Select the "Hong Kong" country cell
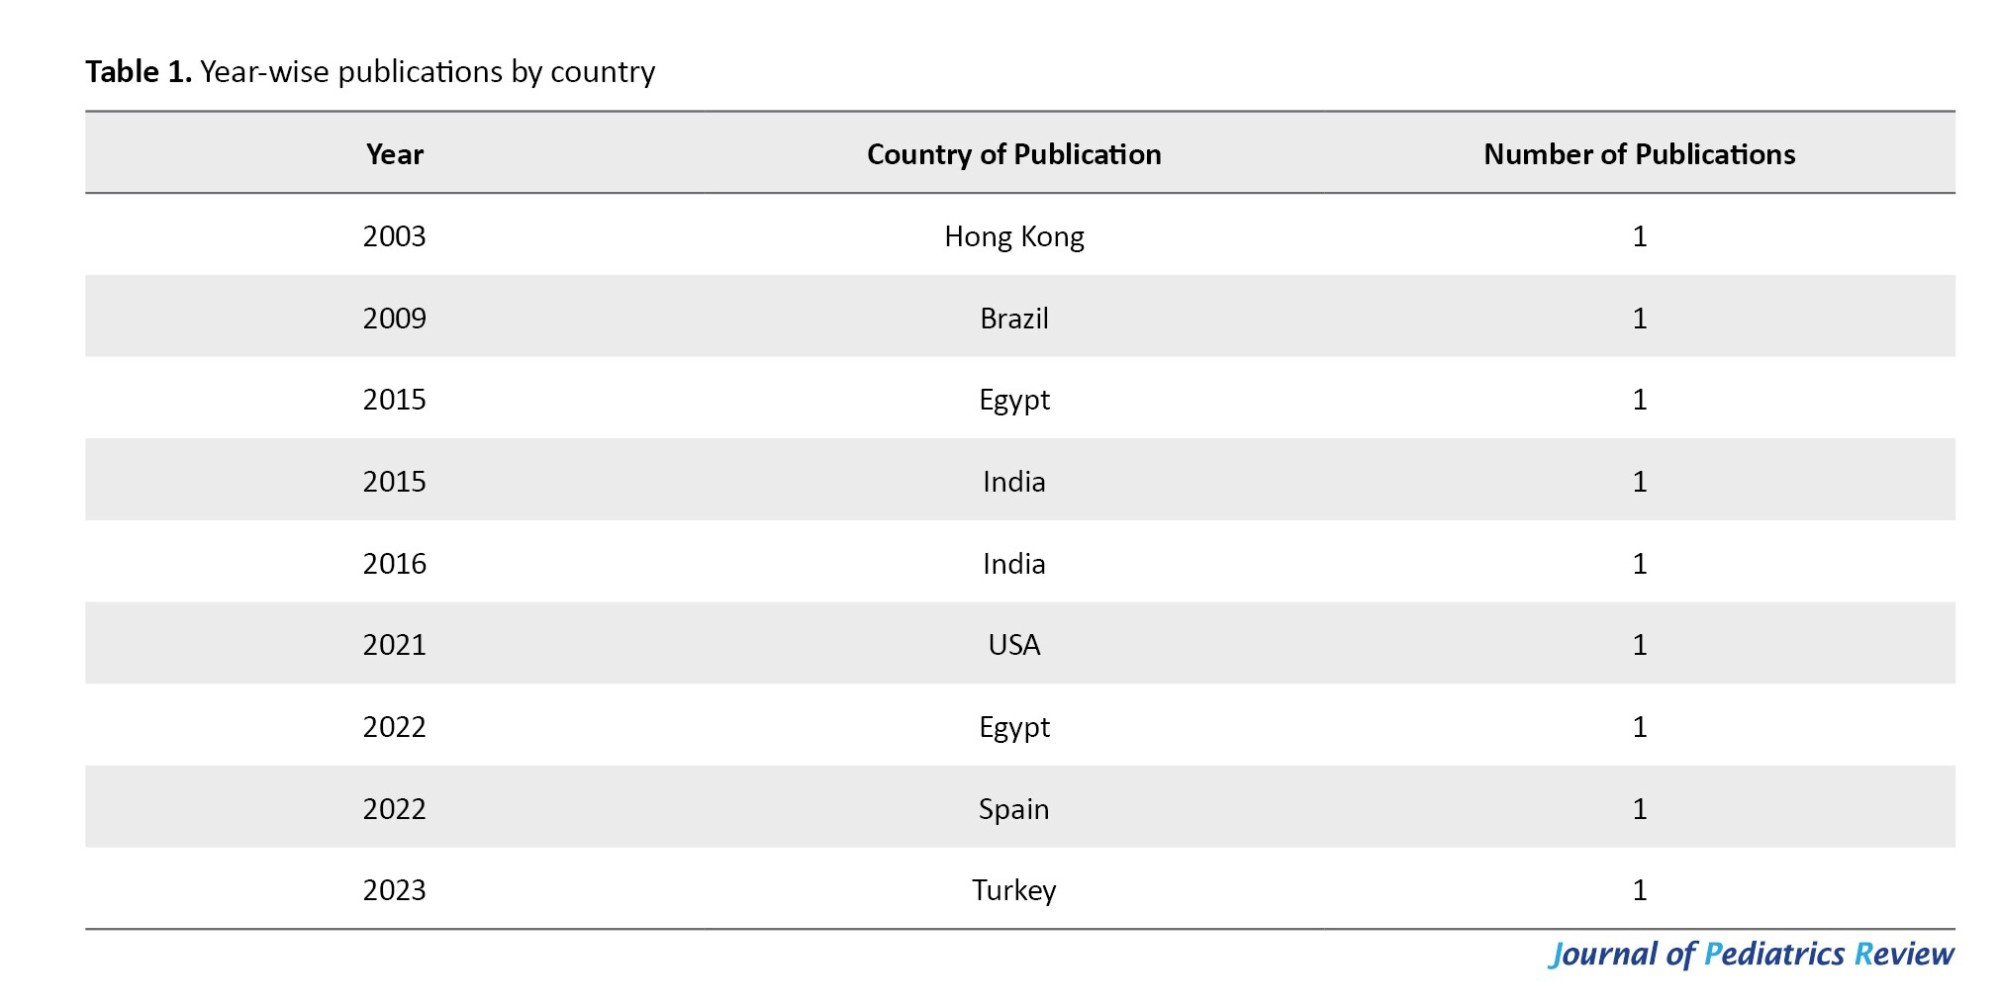This screenshot has height=1006, width=2000. pos(1013,237)
